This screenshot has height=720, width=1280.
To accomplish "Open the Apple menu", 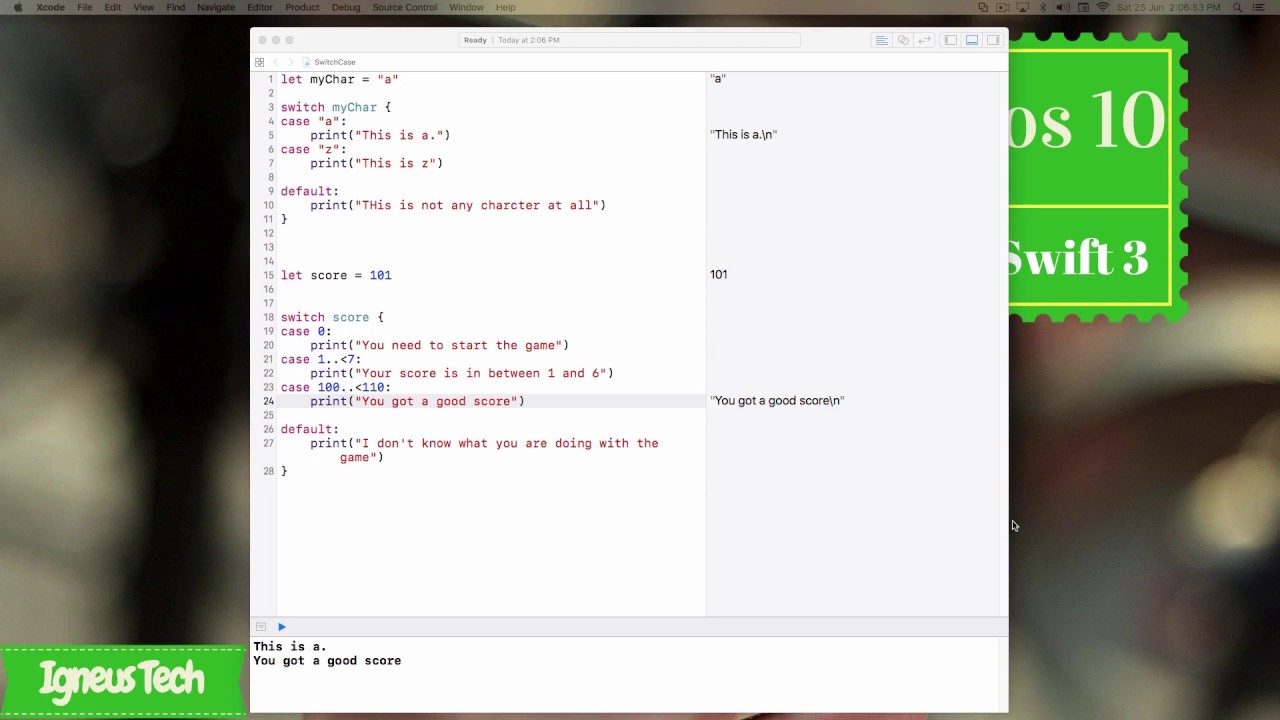I will (17, 7).
